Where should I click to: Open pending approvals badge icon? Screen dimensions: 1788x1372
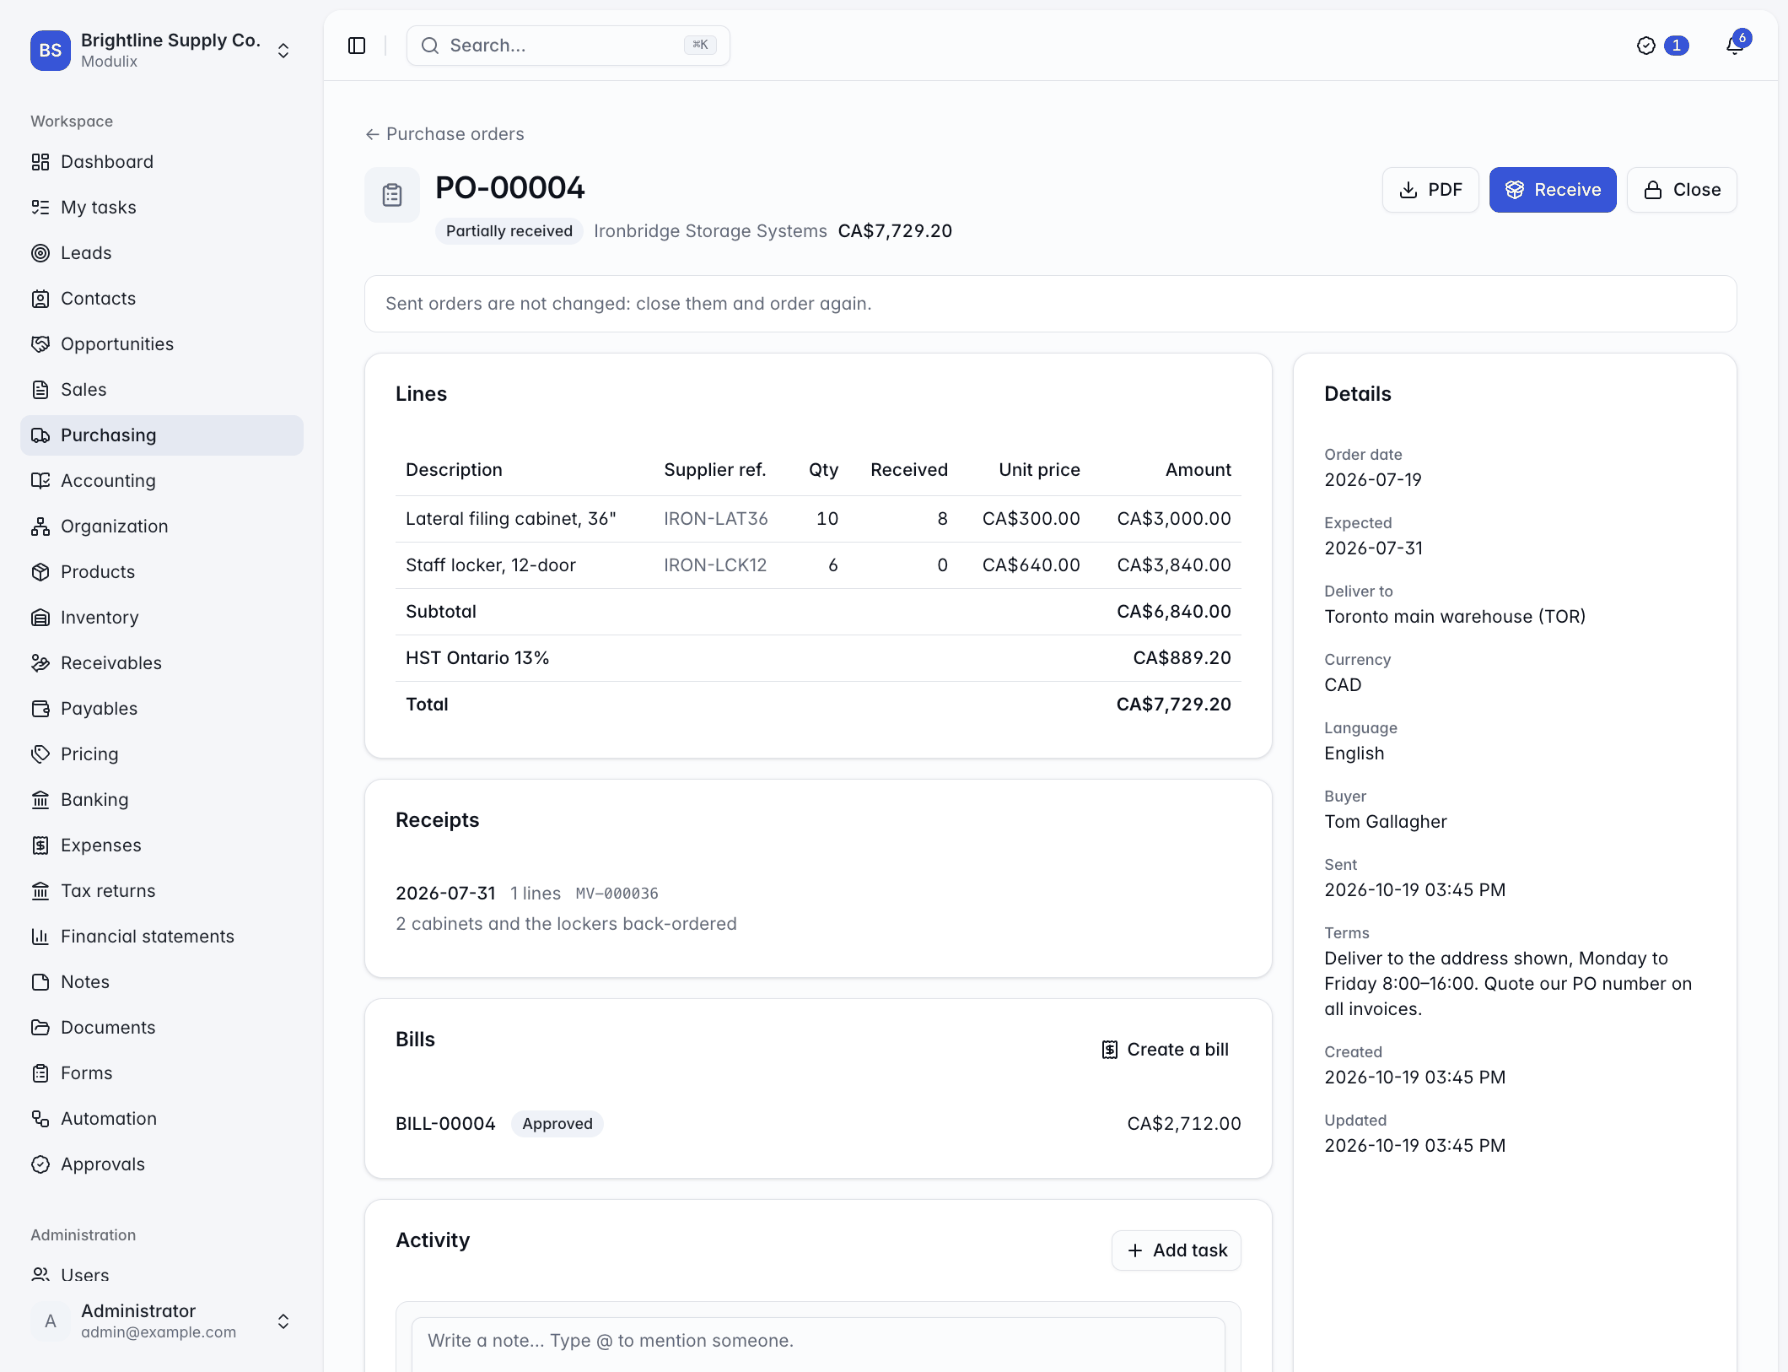[1662, 45]
